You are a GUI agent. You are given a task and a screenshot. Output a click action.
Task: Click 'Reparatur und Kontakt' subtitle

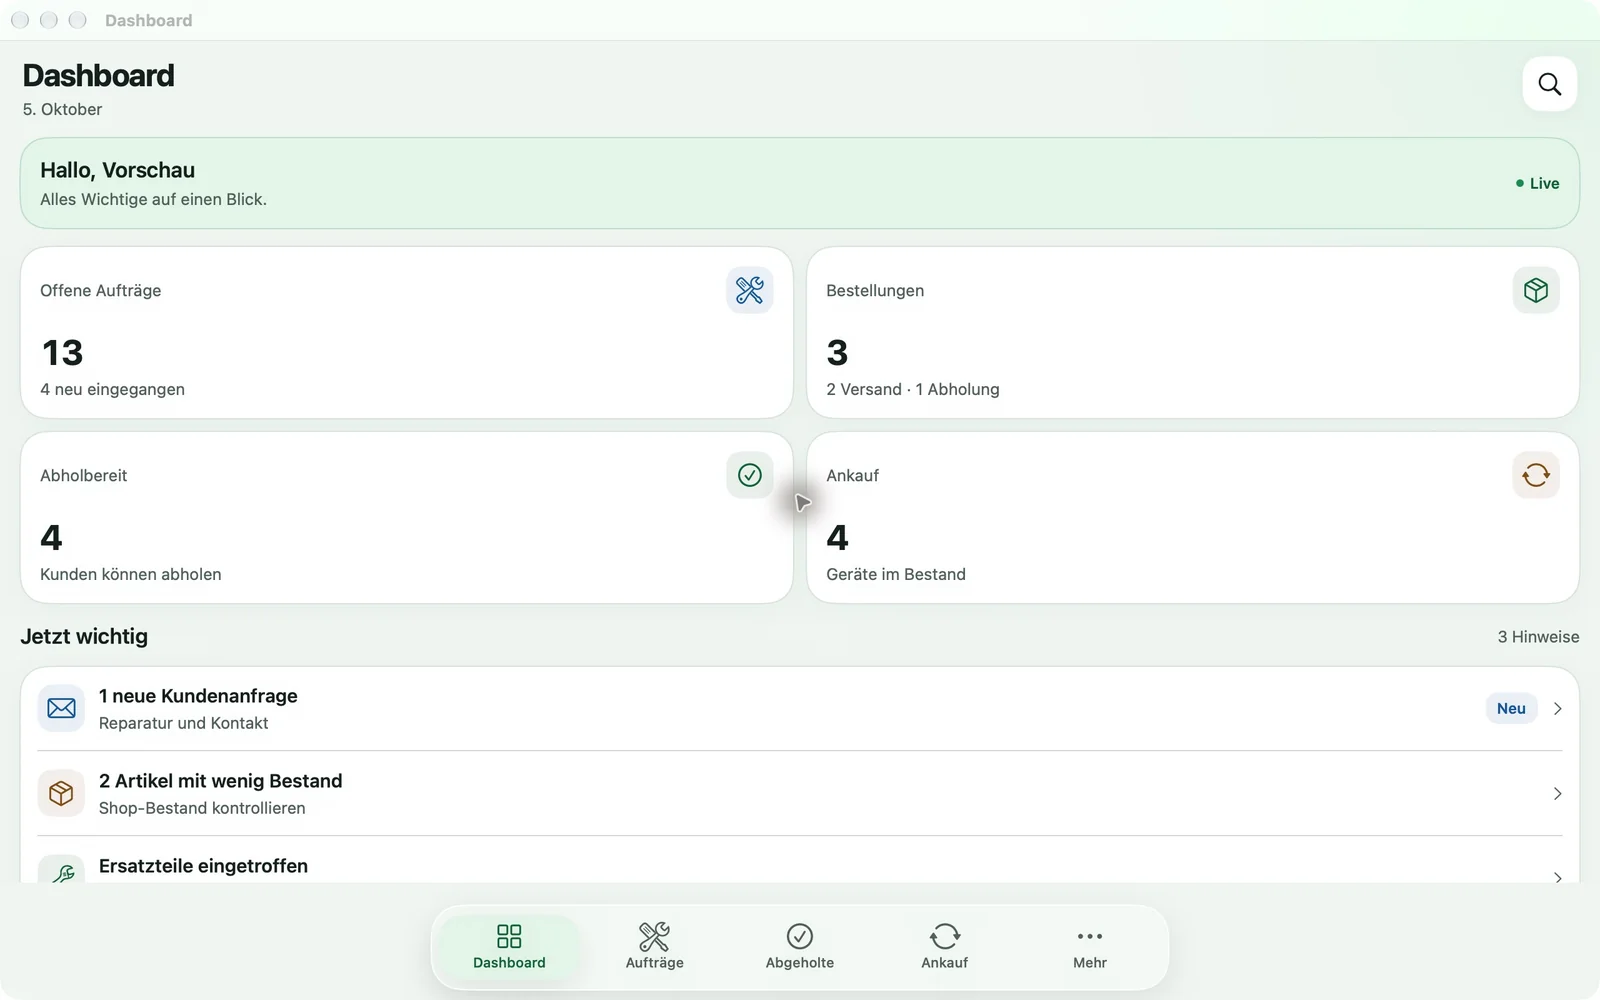[x=183, y=723]
